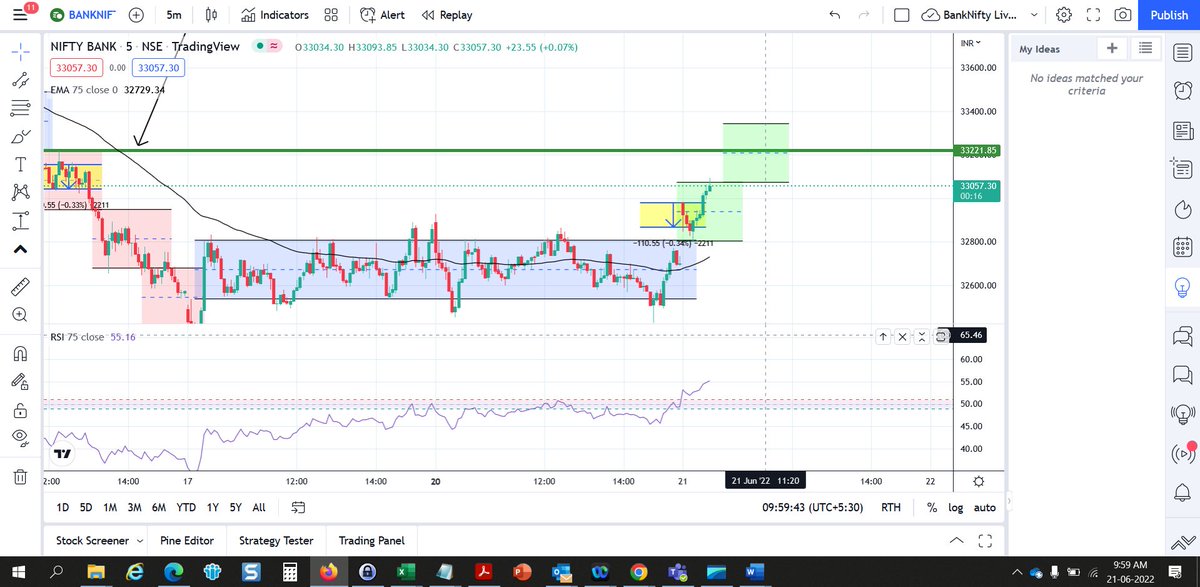Add a symbol to compare
Screen dimensions: 1200x587
click(136, 15)
